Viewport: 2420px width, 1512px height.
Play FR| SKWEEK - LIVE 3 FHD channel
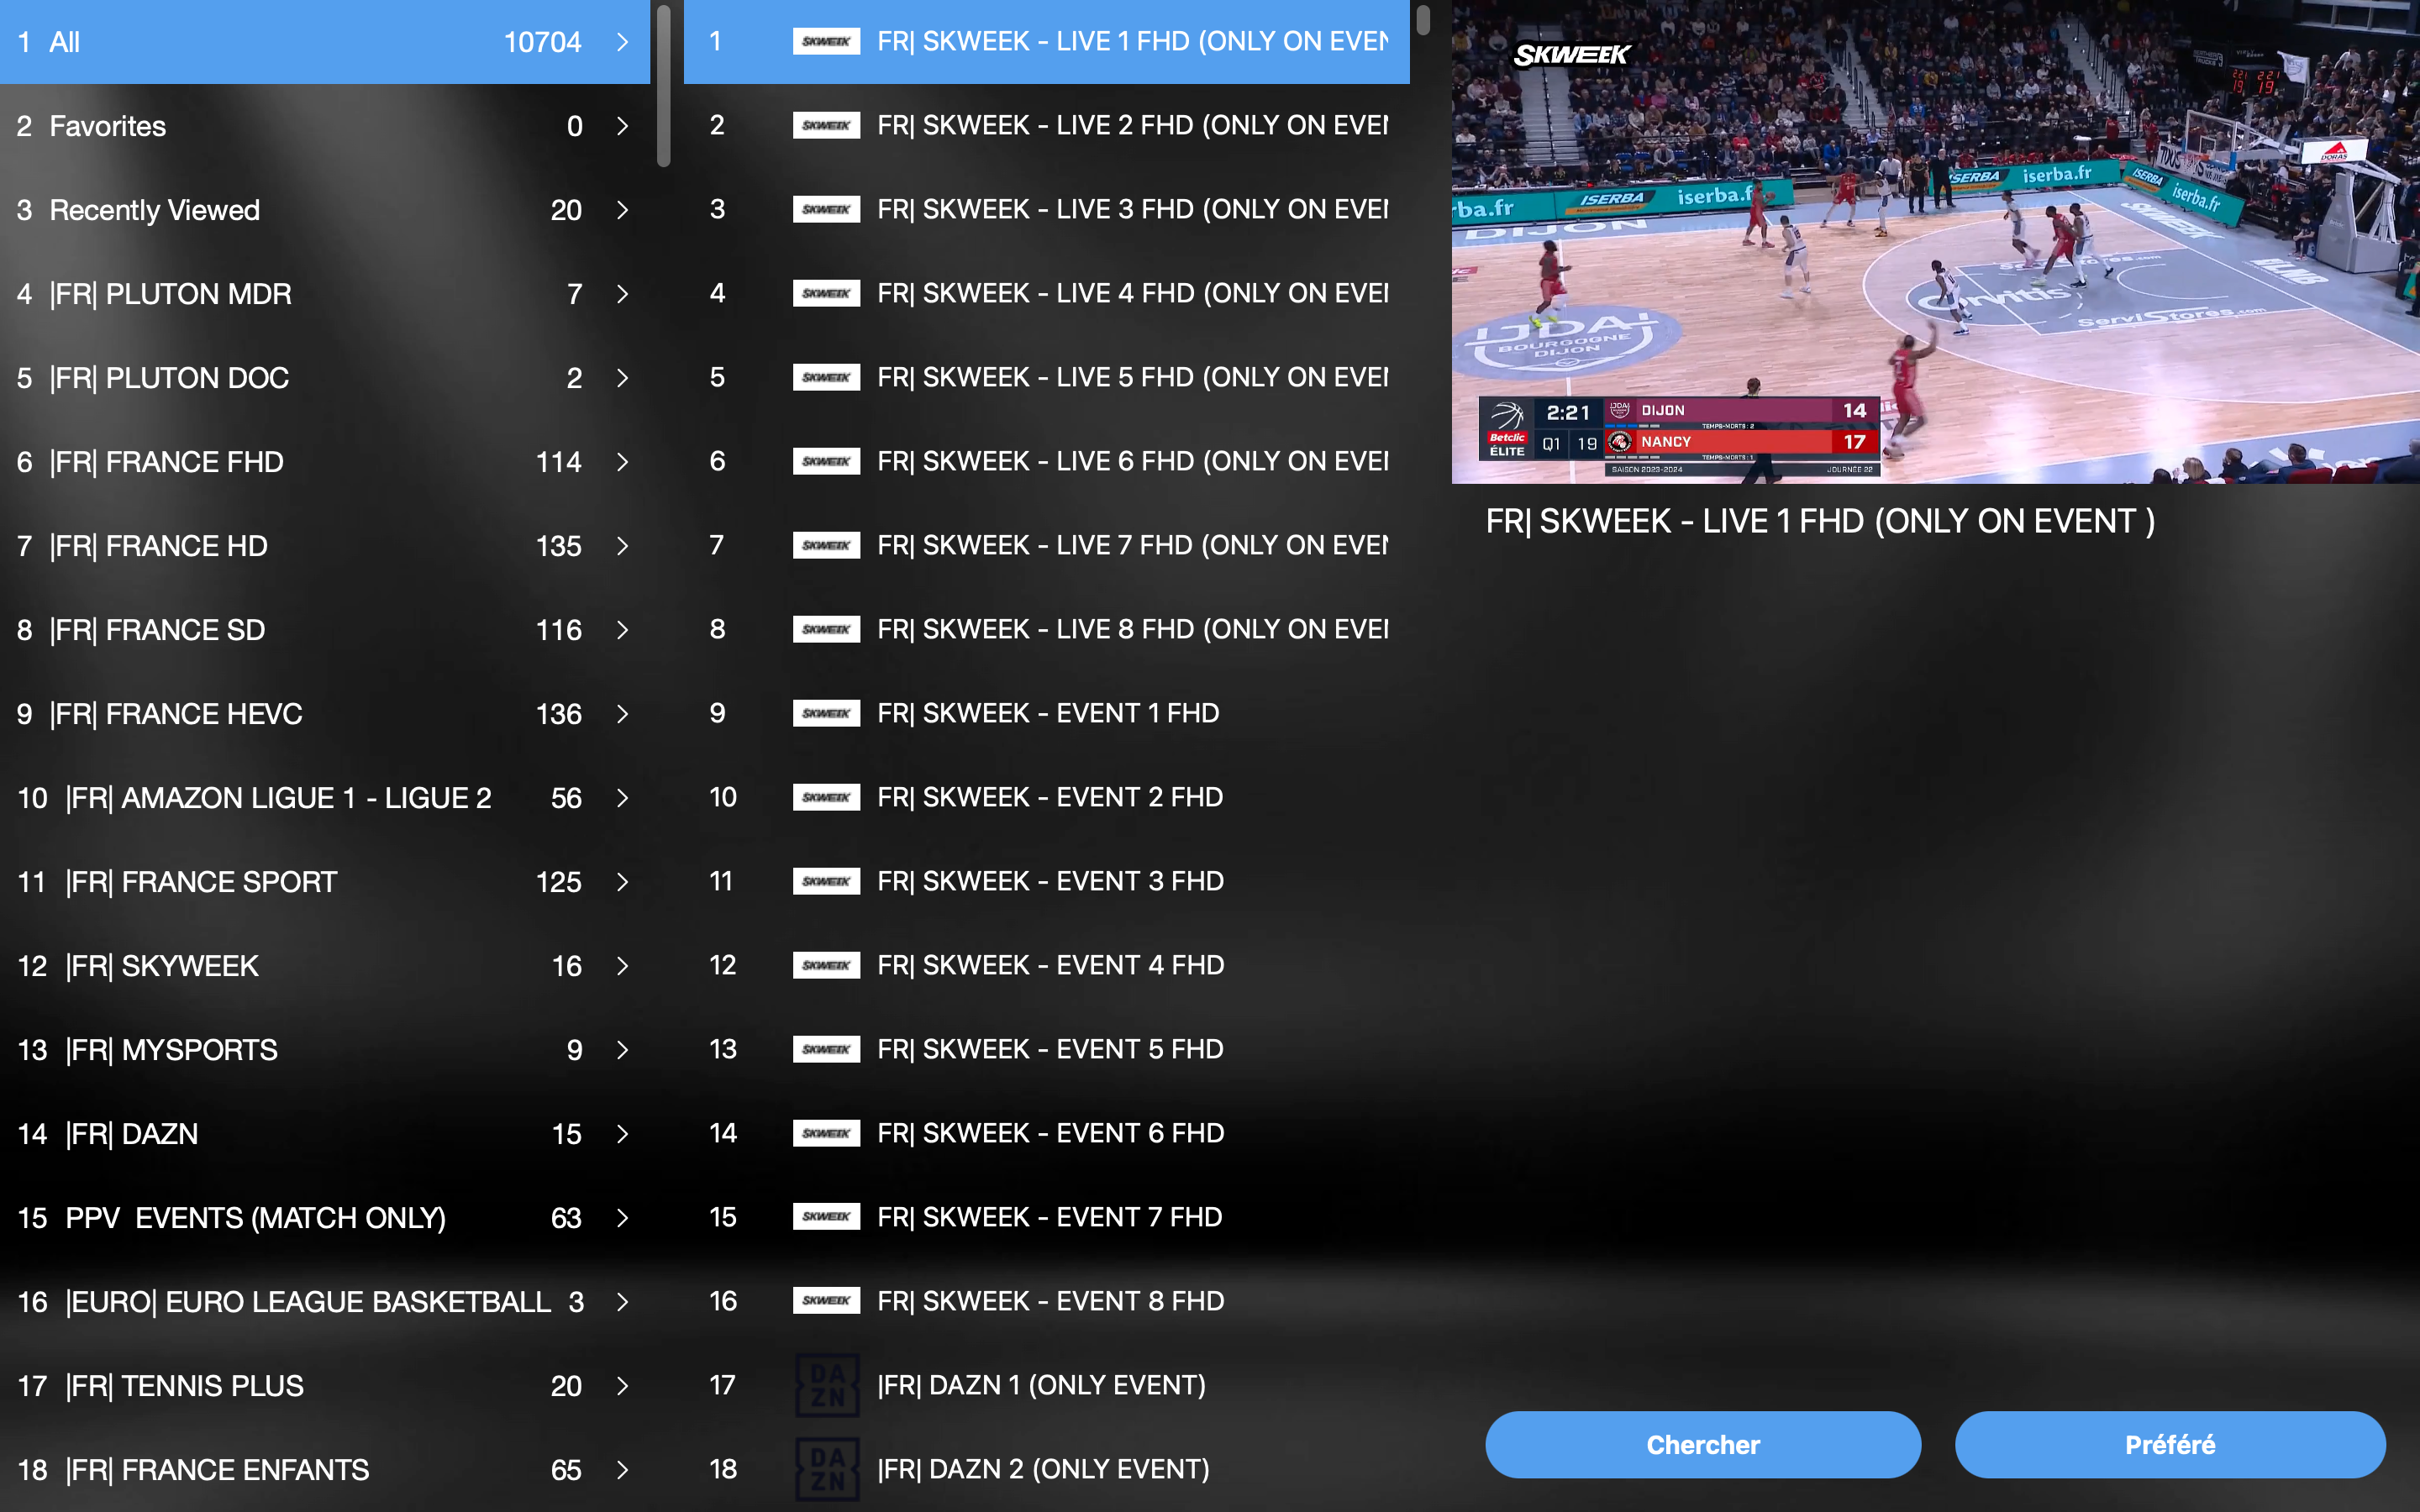pyautogui.click(x=1047, y=209)
